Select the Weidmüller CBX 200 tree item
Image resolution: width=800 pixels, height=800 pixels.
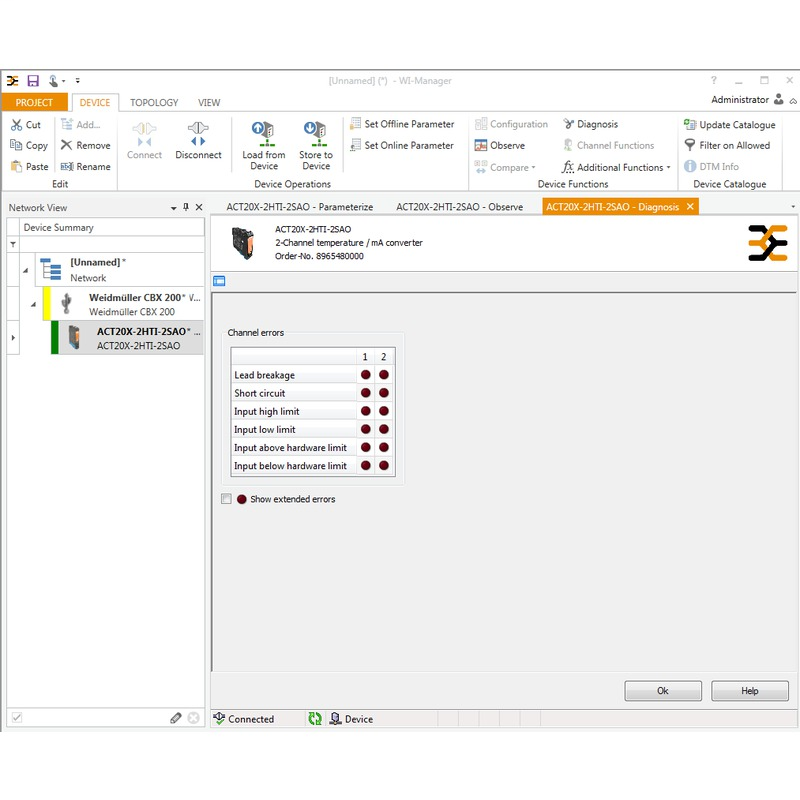tap(123, 304)
